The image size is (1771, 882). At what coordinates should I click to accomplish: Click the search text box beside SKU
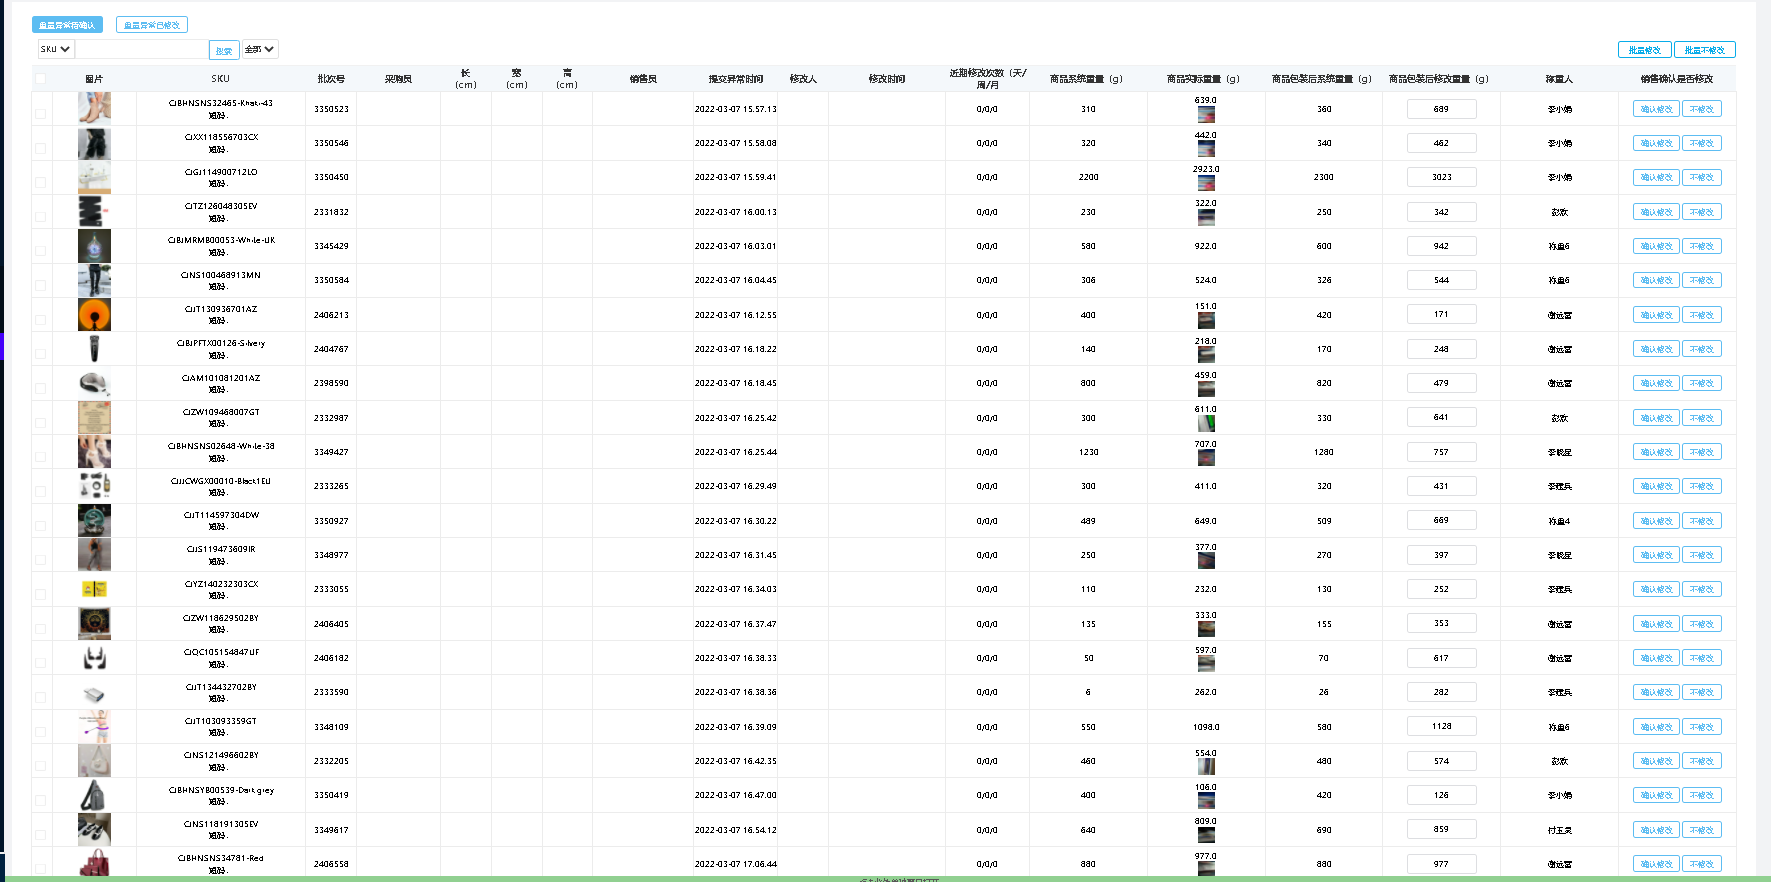tap(141, 49)
